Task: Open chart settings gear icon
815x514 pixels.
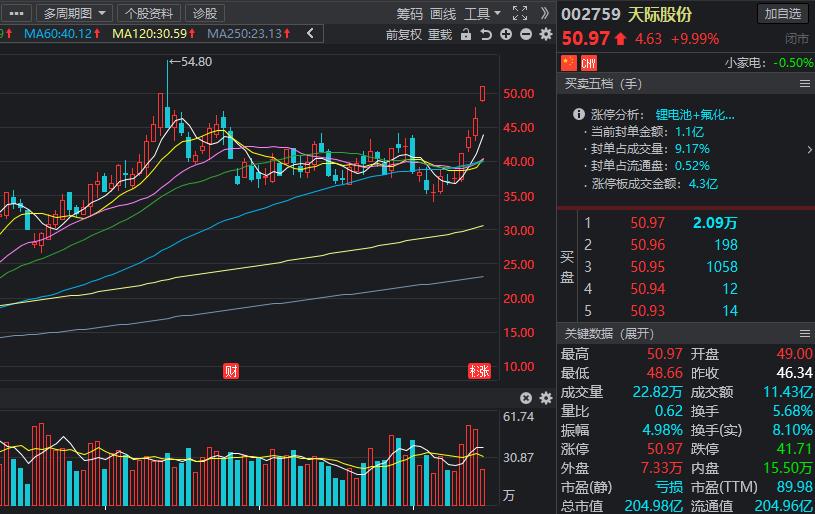Action: tap(546, 35)
